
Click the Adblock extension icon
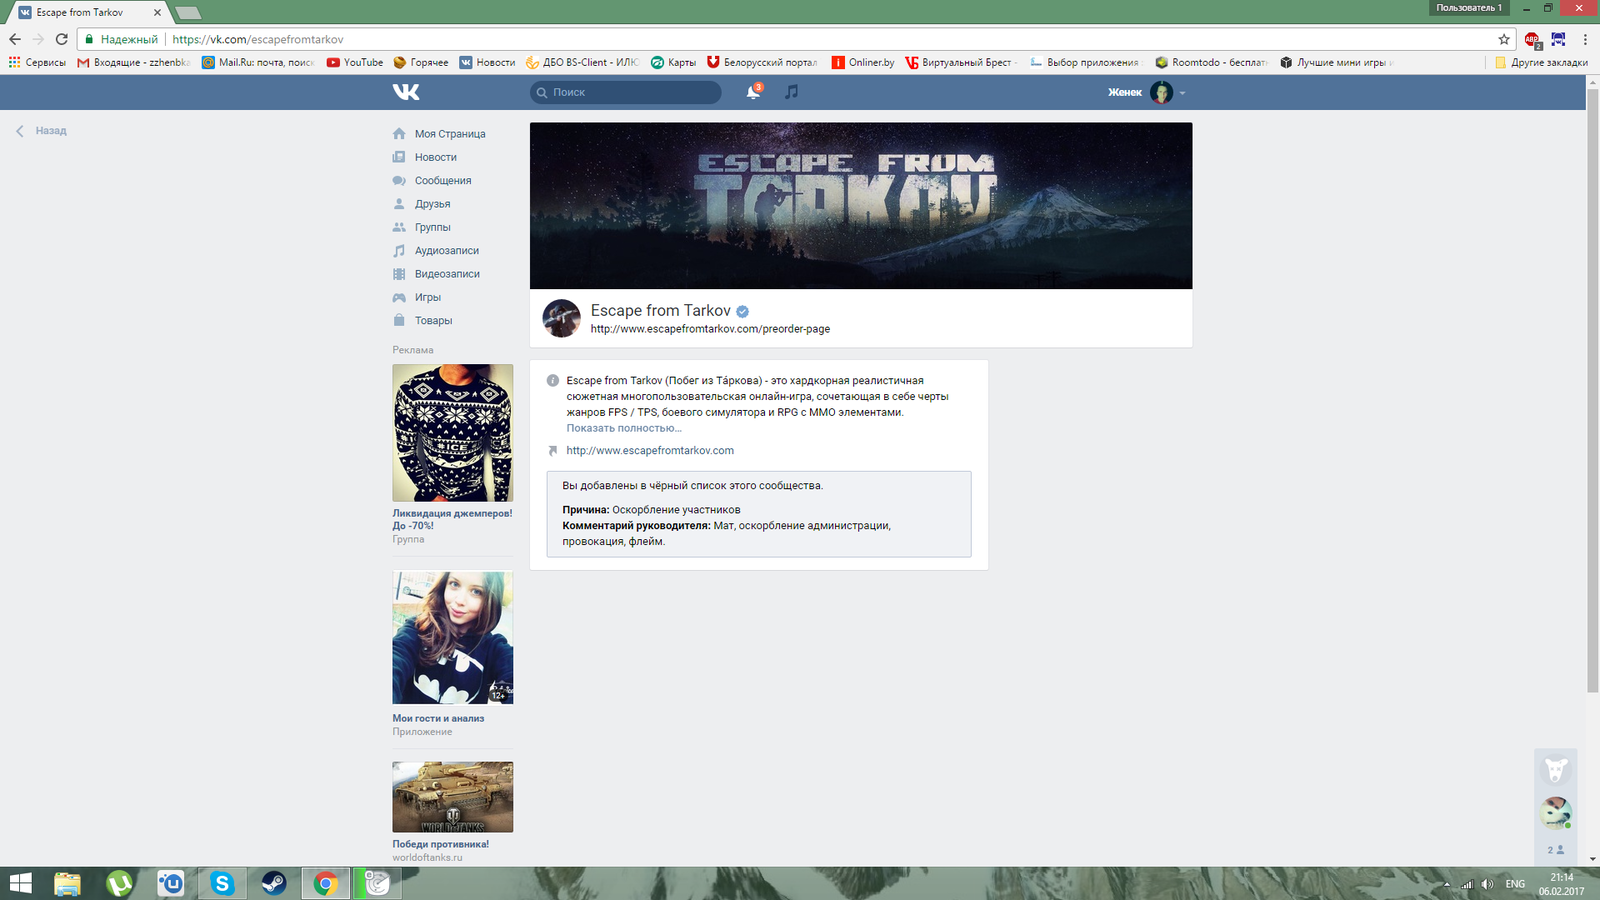pos(1532,40)
